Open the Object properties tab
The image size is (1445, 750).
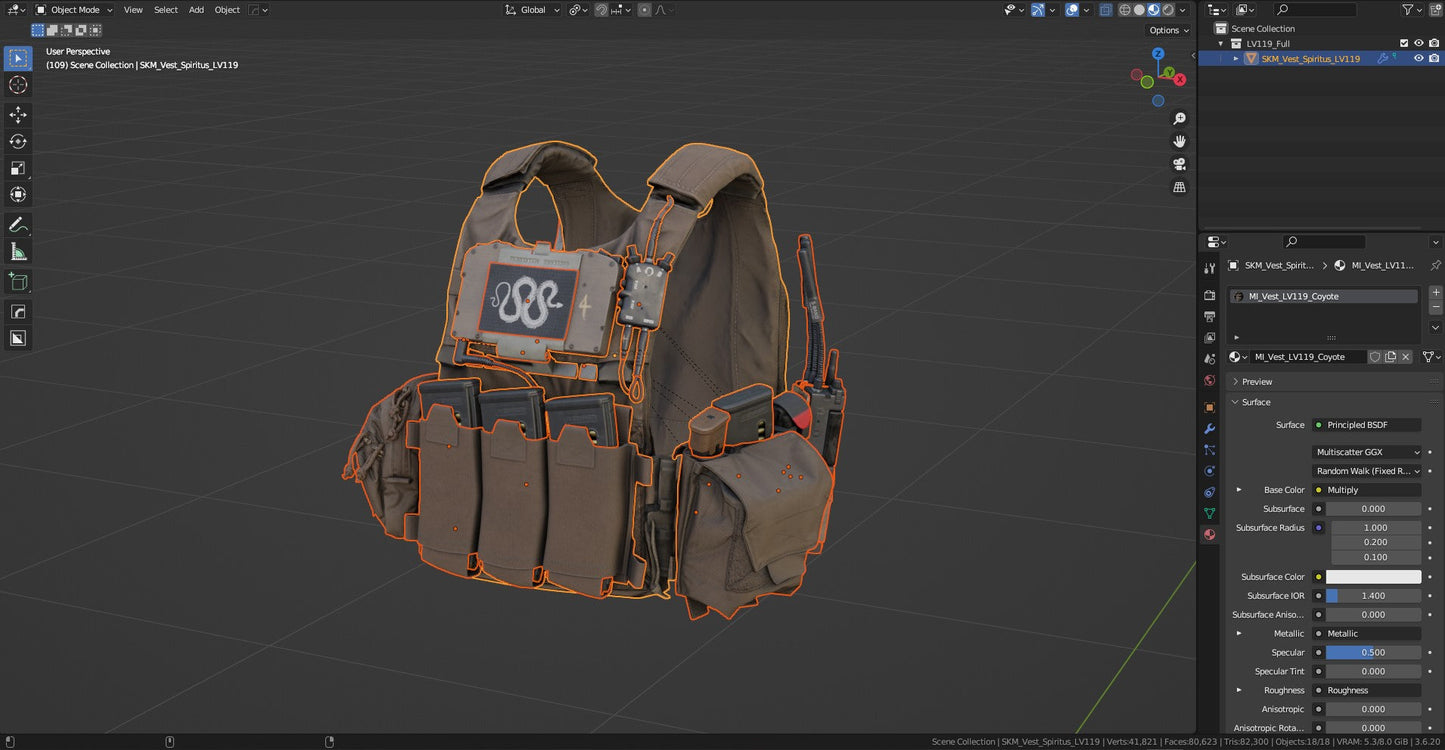tap(1209, 407)
